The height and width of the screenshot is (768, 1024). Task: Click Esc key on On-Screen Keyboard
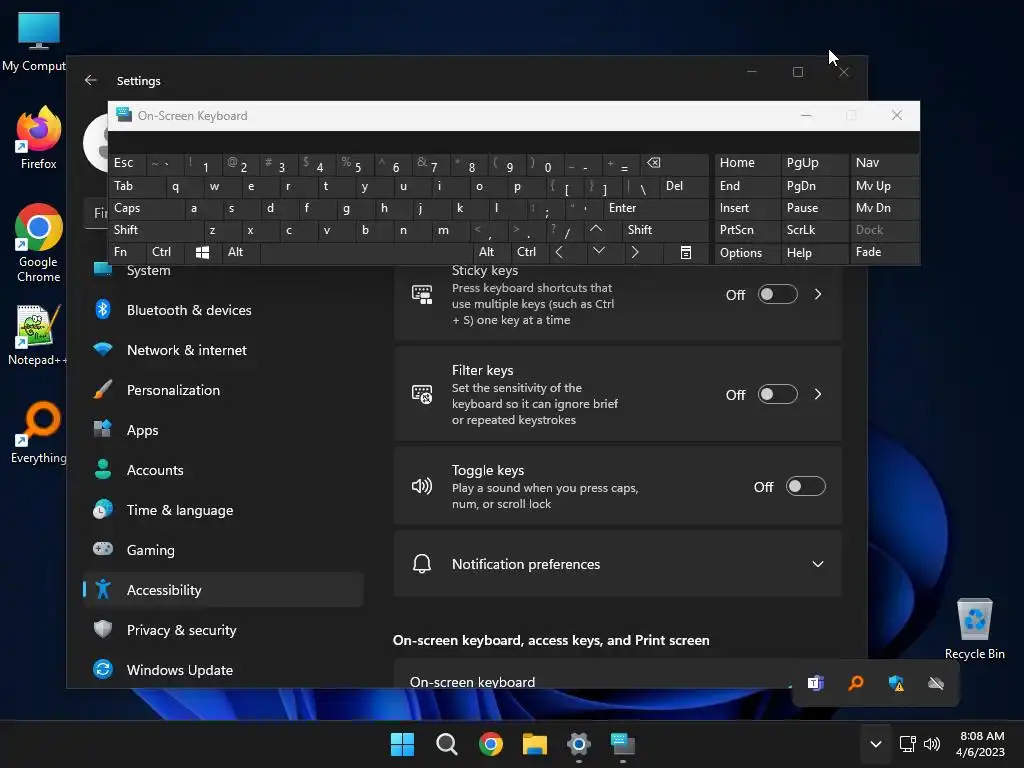tap(127, 163)
